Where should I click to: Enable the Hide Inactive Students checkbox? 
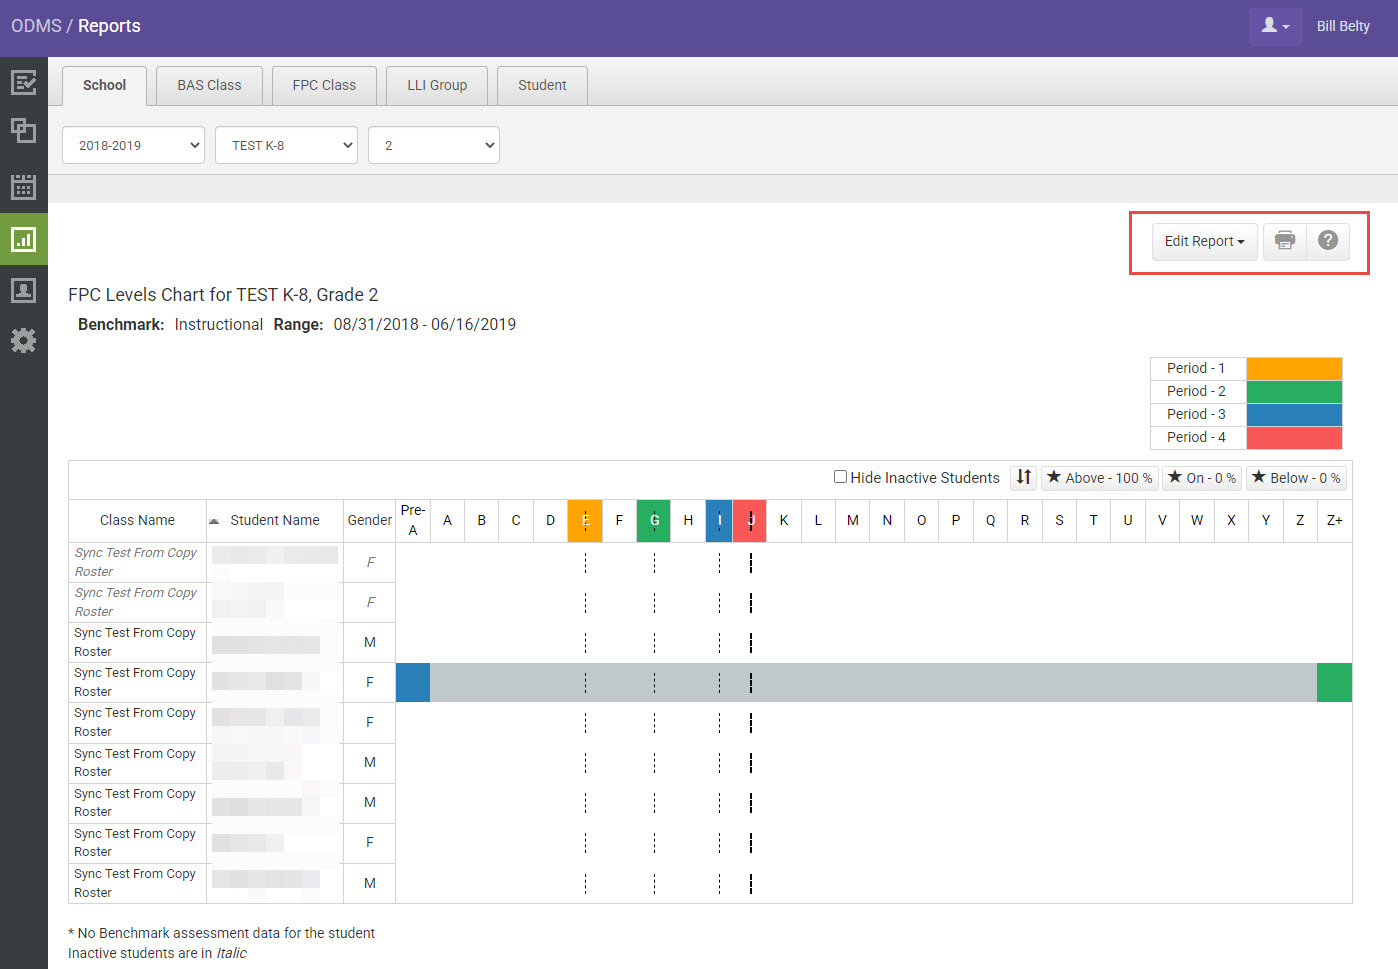(x=840, y=477)
